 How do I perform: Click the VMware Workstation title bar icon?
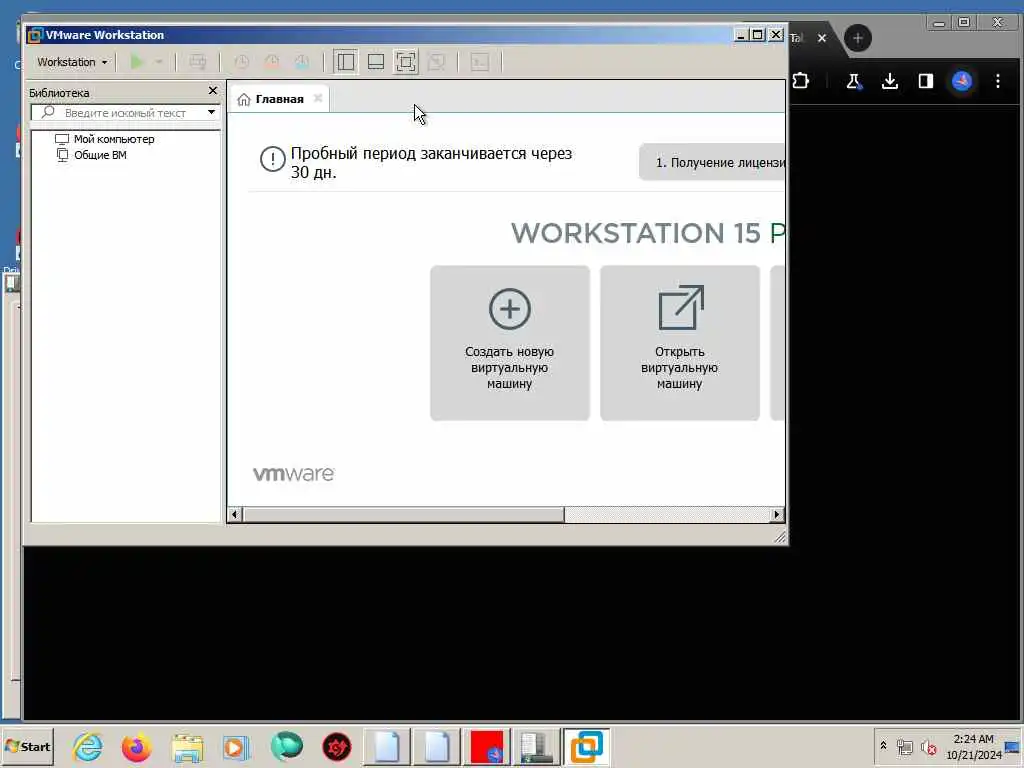(x=35, y=35)
